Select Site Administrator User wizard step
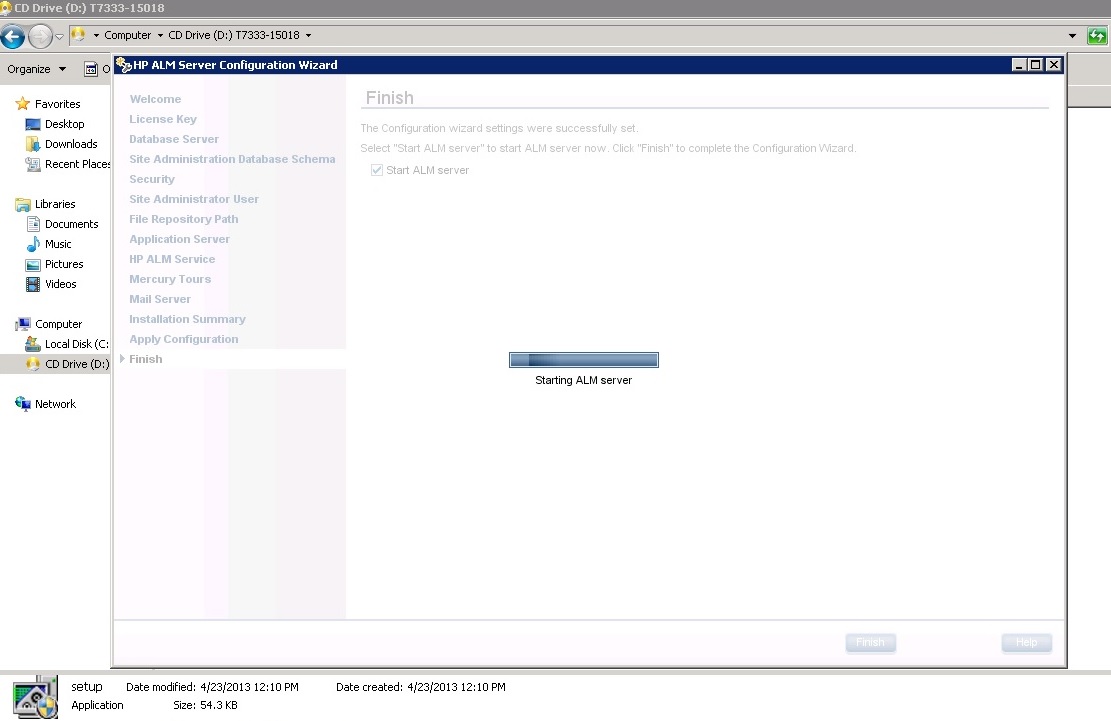The width and height of the screenshot is (1111, 721). pos(193,199)
